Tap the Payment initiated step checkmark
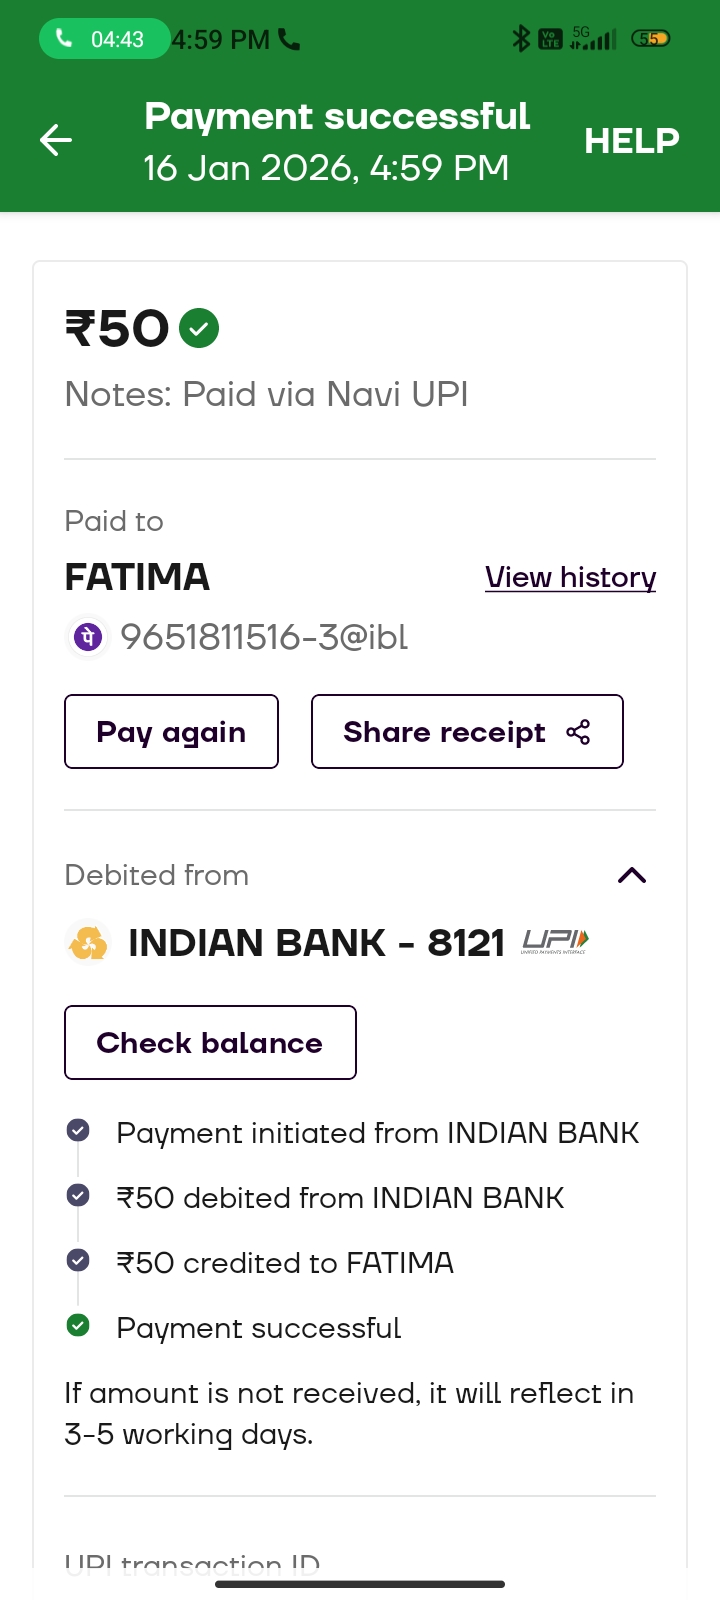This screenshot has height=1600, width=720. [x=78, y=1131]
